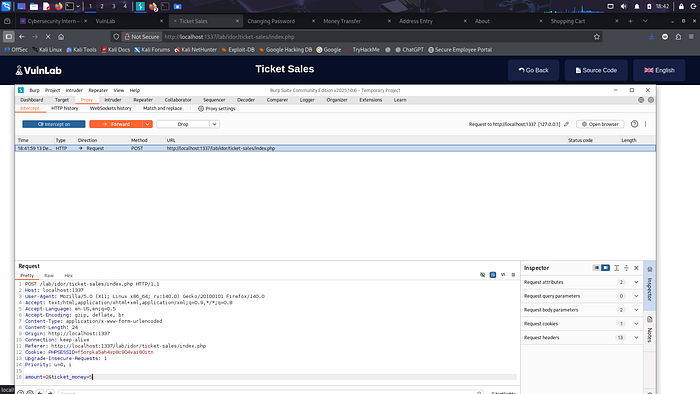Open a new Firefox tab with plus

click(630, 21)
